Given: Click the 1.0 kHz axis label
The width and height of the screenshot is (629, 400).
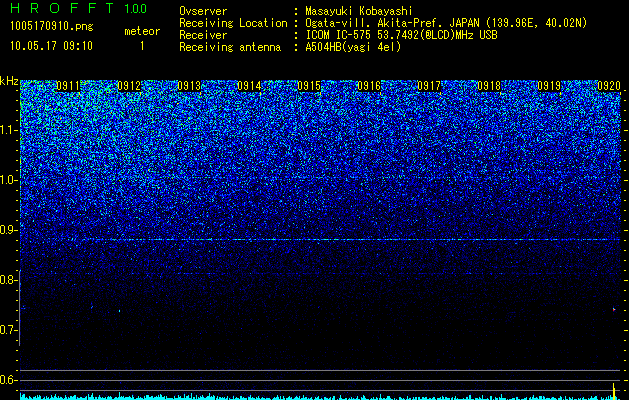Looking at the screenshot, I should pos(8,180).
